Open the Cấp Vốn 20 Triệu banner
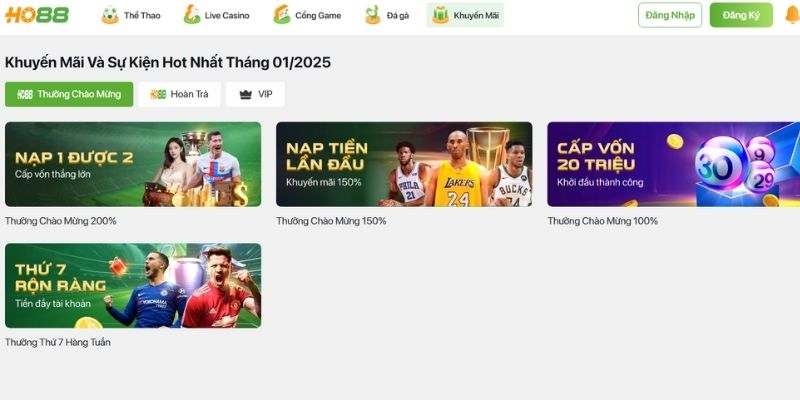Image resolution: width=800 pixels, height=400 pixels. pos(673,164)
